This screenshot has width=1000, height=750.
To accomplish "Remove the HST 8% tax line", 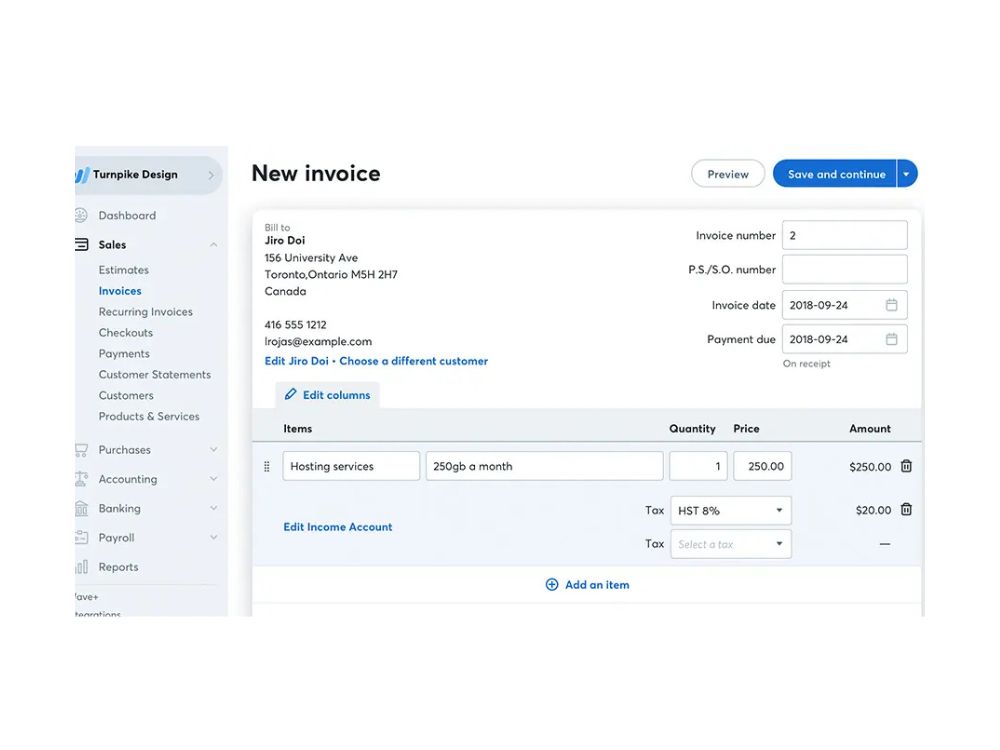I will click(906, 510).
